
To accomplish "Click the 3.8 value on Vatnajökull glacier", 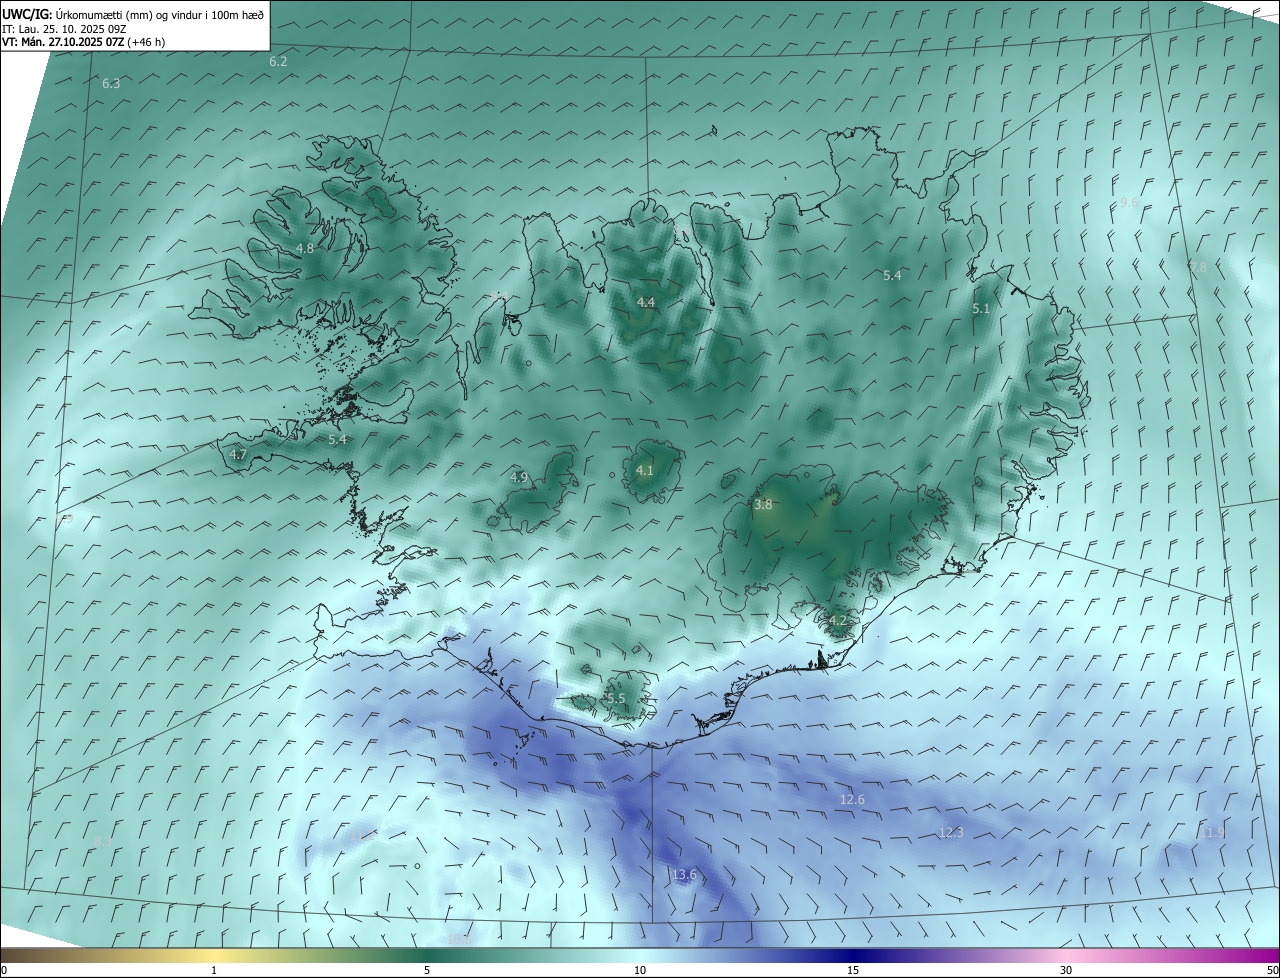I will click(x=763, y=505).
